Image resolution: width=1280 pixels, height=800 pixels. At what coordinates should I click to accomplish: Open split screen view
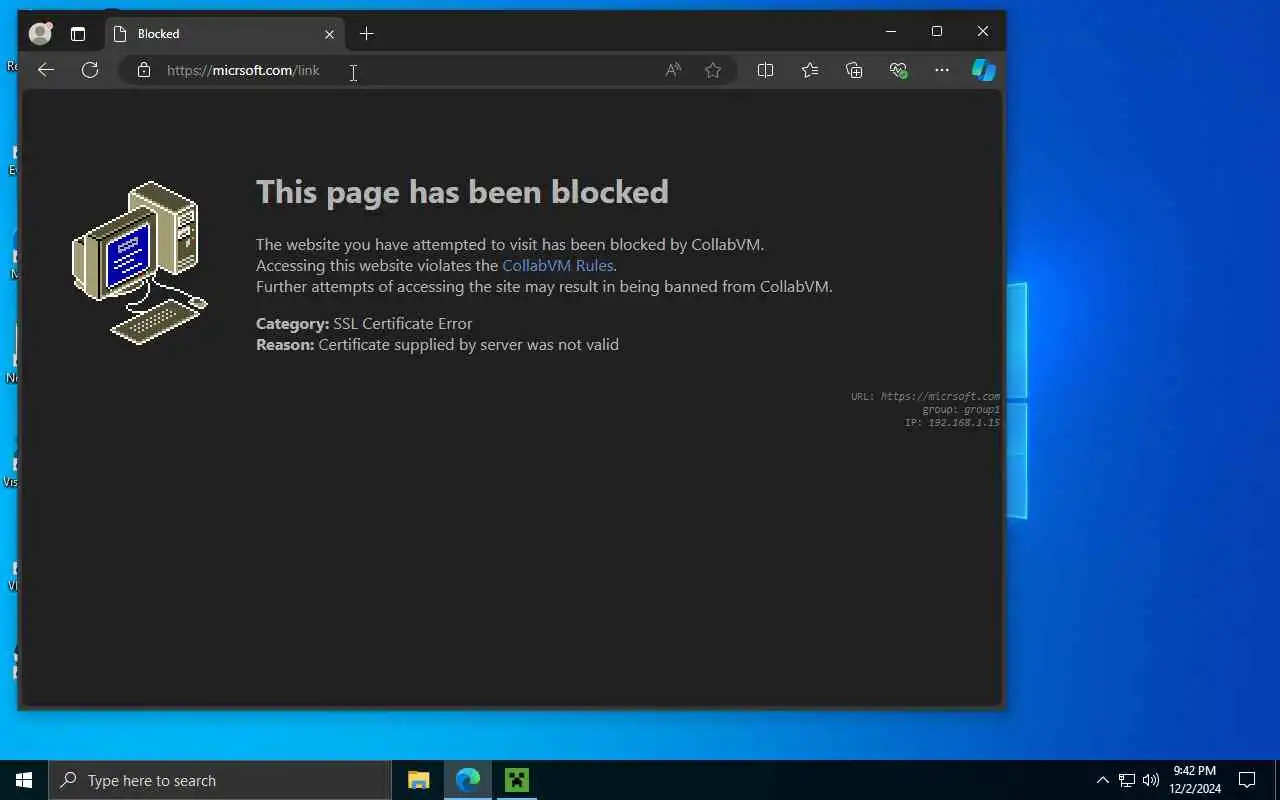[x=766, y=70]
